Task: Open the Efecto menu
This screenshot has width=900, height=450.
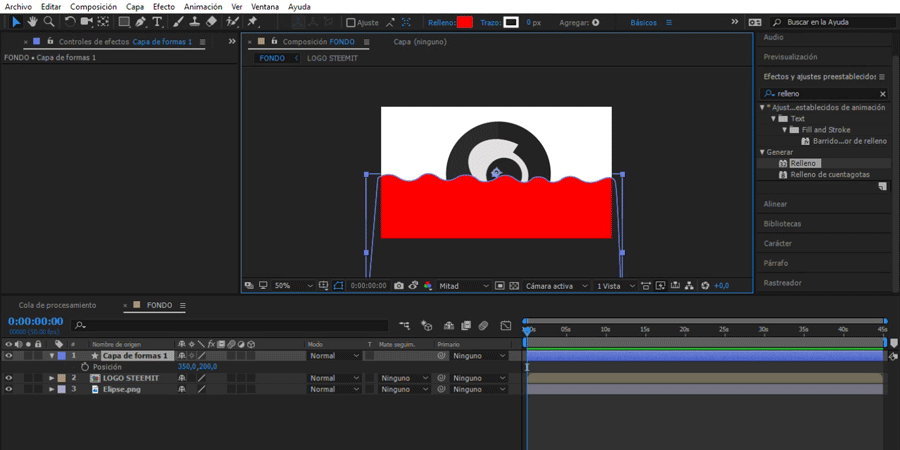Action: pos(163,6)
